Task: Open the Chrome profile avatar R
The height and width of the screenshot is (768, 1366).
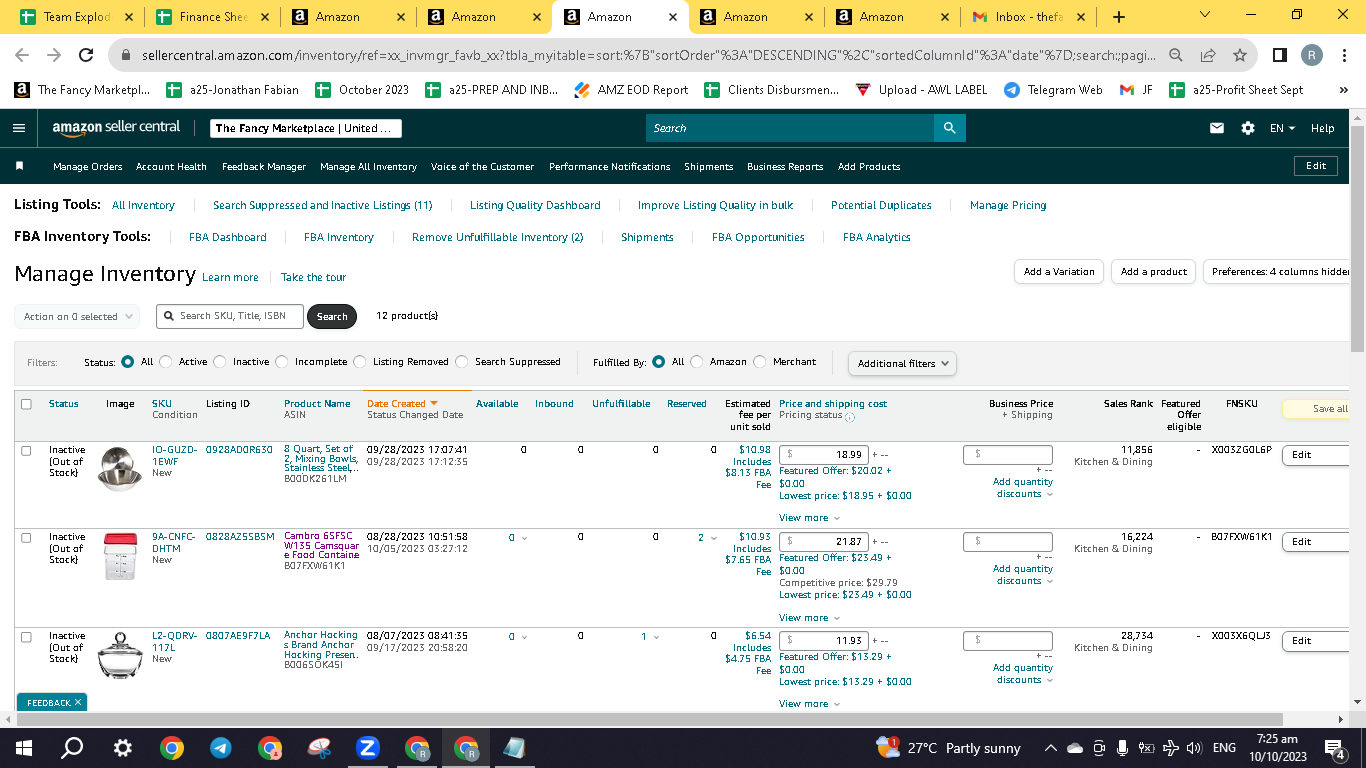Action: (1312, 55)
